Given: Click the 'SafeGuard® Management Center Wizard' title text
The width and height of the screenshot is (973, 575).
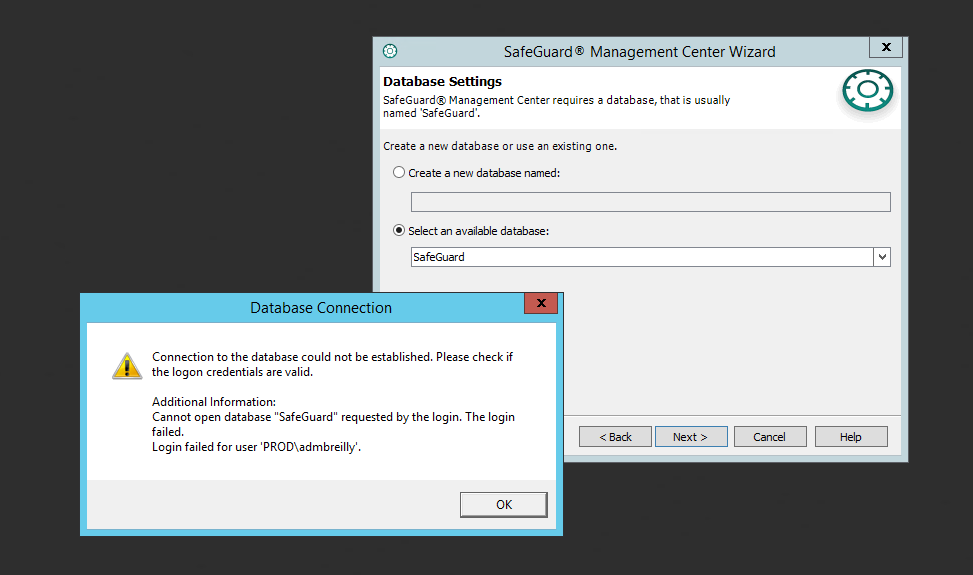Looking at the screenshot, I should tap(639, 51).
